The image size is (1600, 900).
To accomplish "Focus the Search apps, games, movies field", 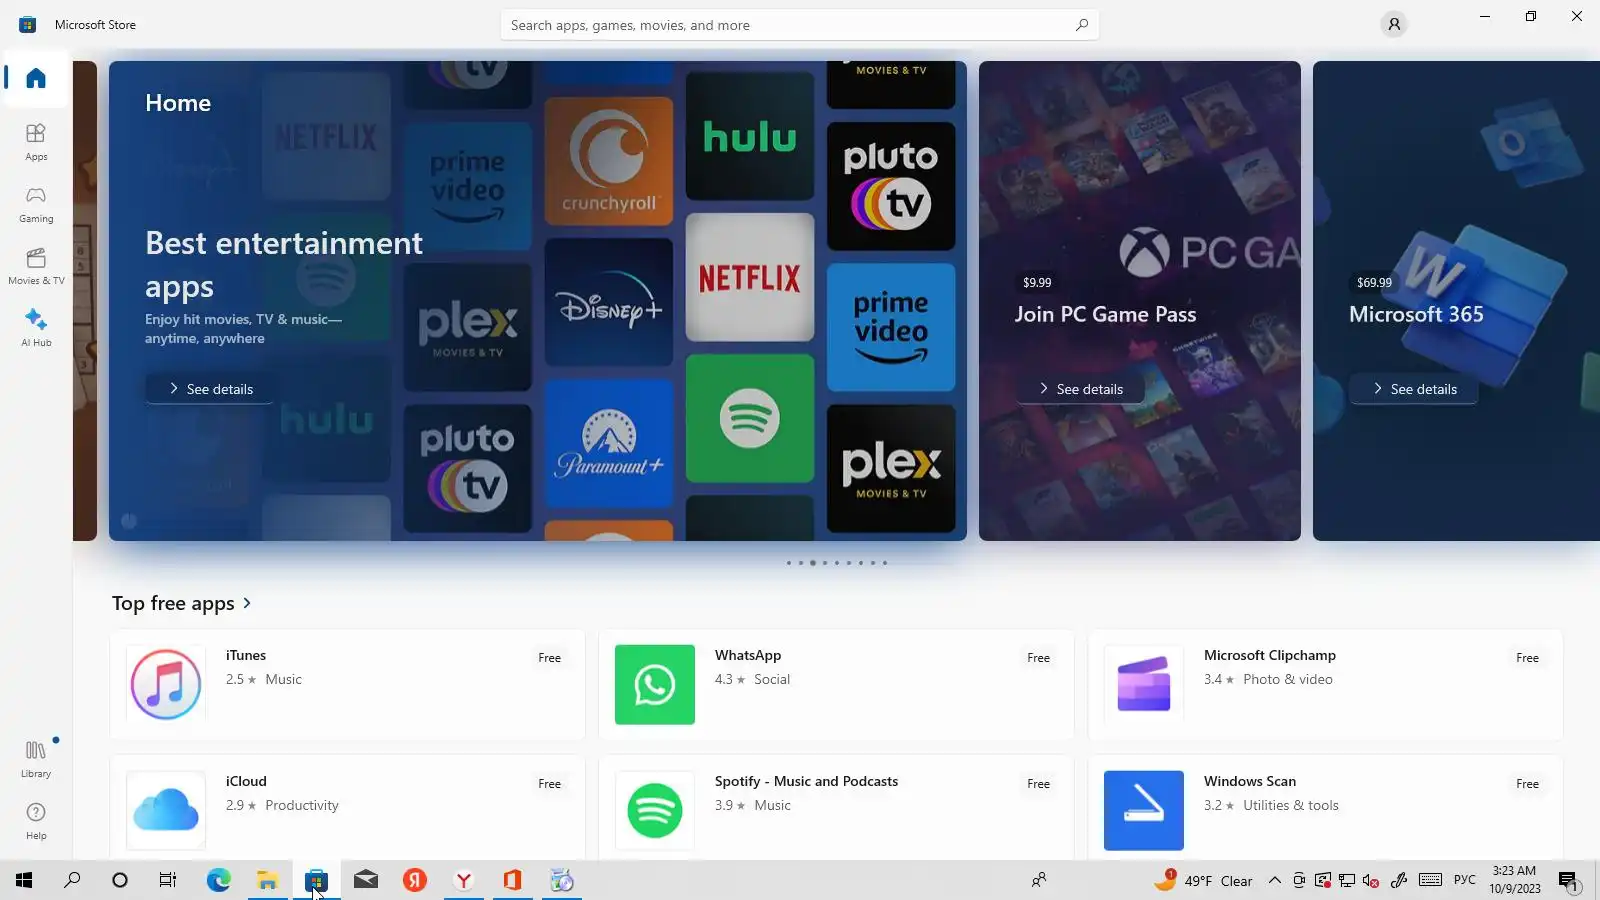I will (799, 25).
